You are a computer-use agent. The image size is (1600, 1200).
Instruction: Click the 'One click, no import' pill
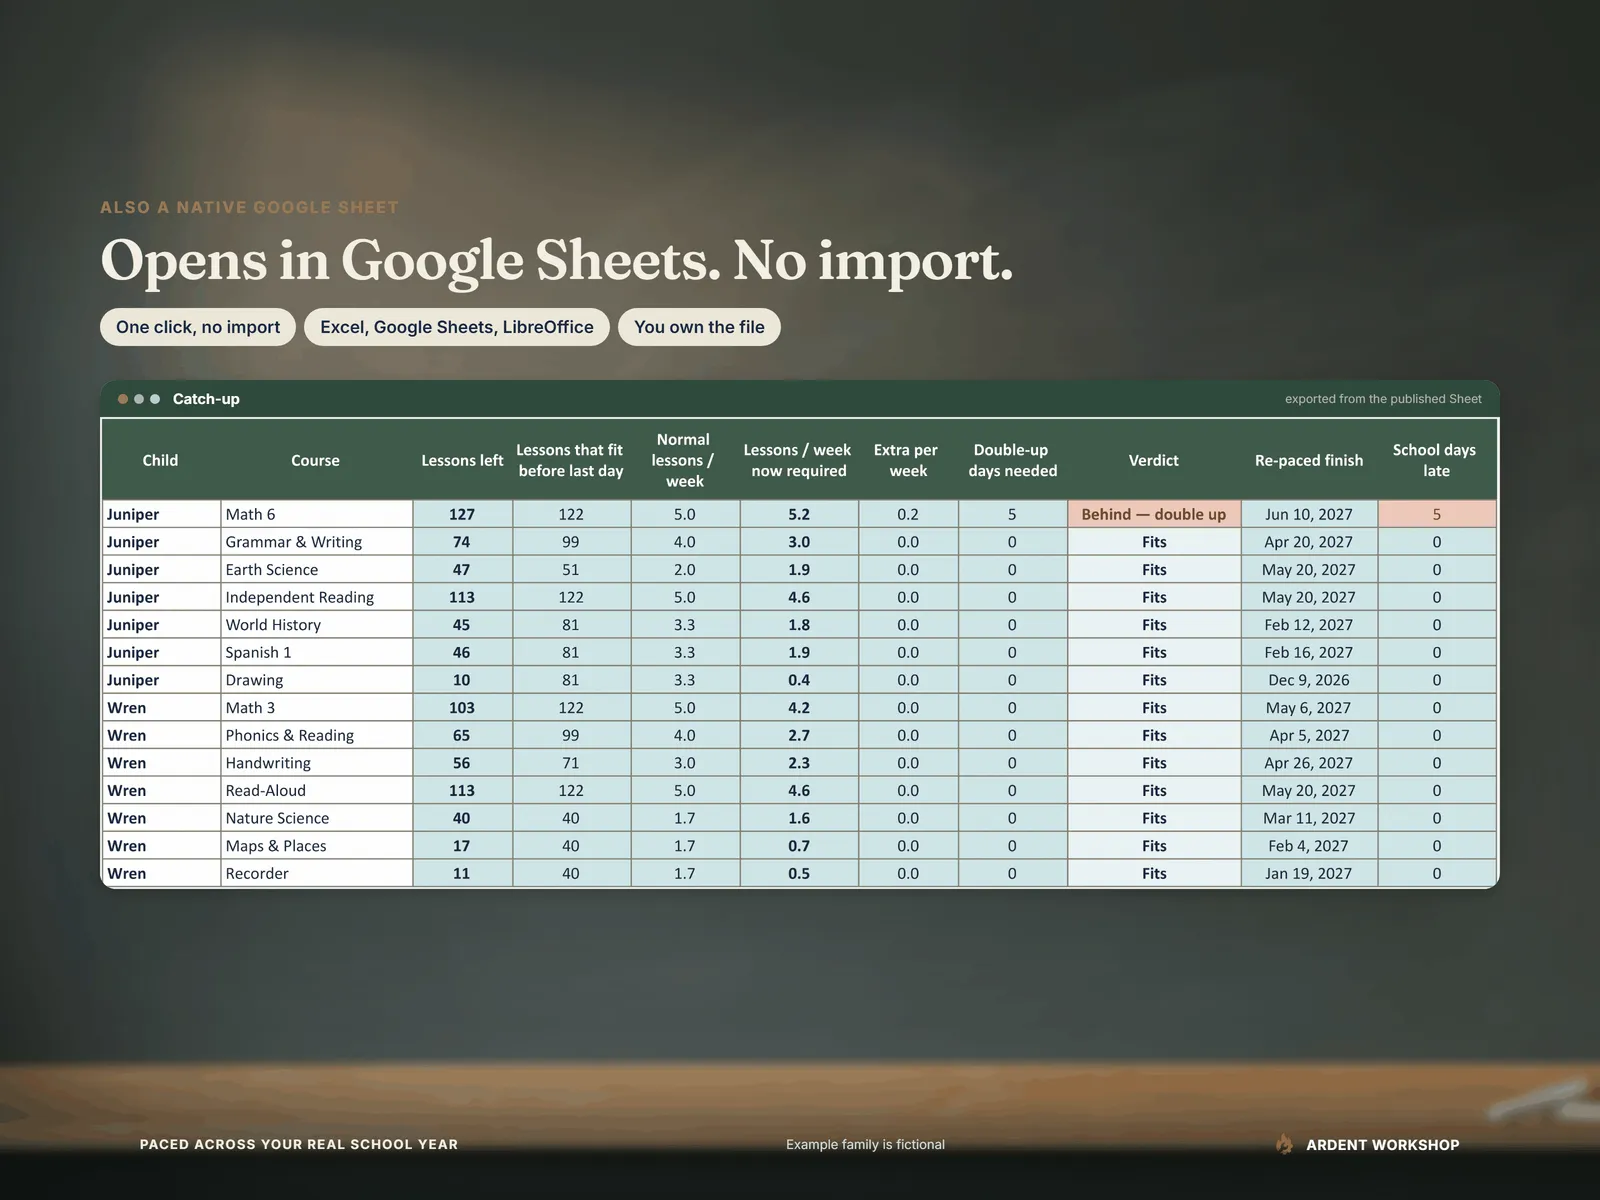(198, 327)
